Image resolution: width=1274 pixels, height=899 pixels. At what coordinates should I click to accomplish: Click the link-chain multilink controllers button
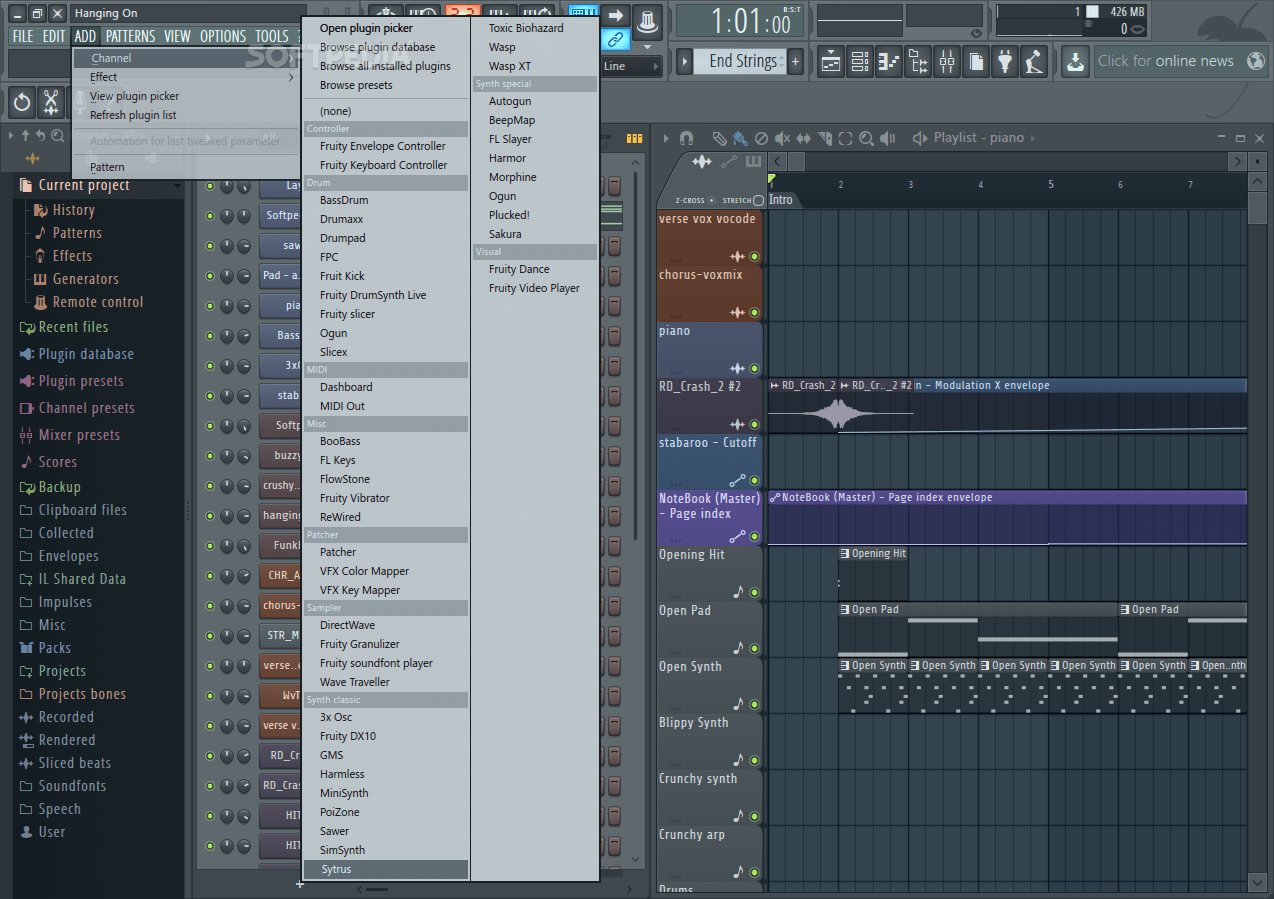(x=616, y=40)
